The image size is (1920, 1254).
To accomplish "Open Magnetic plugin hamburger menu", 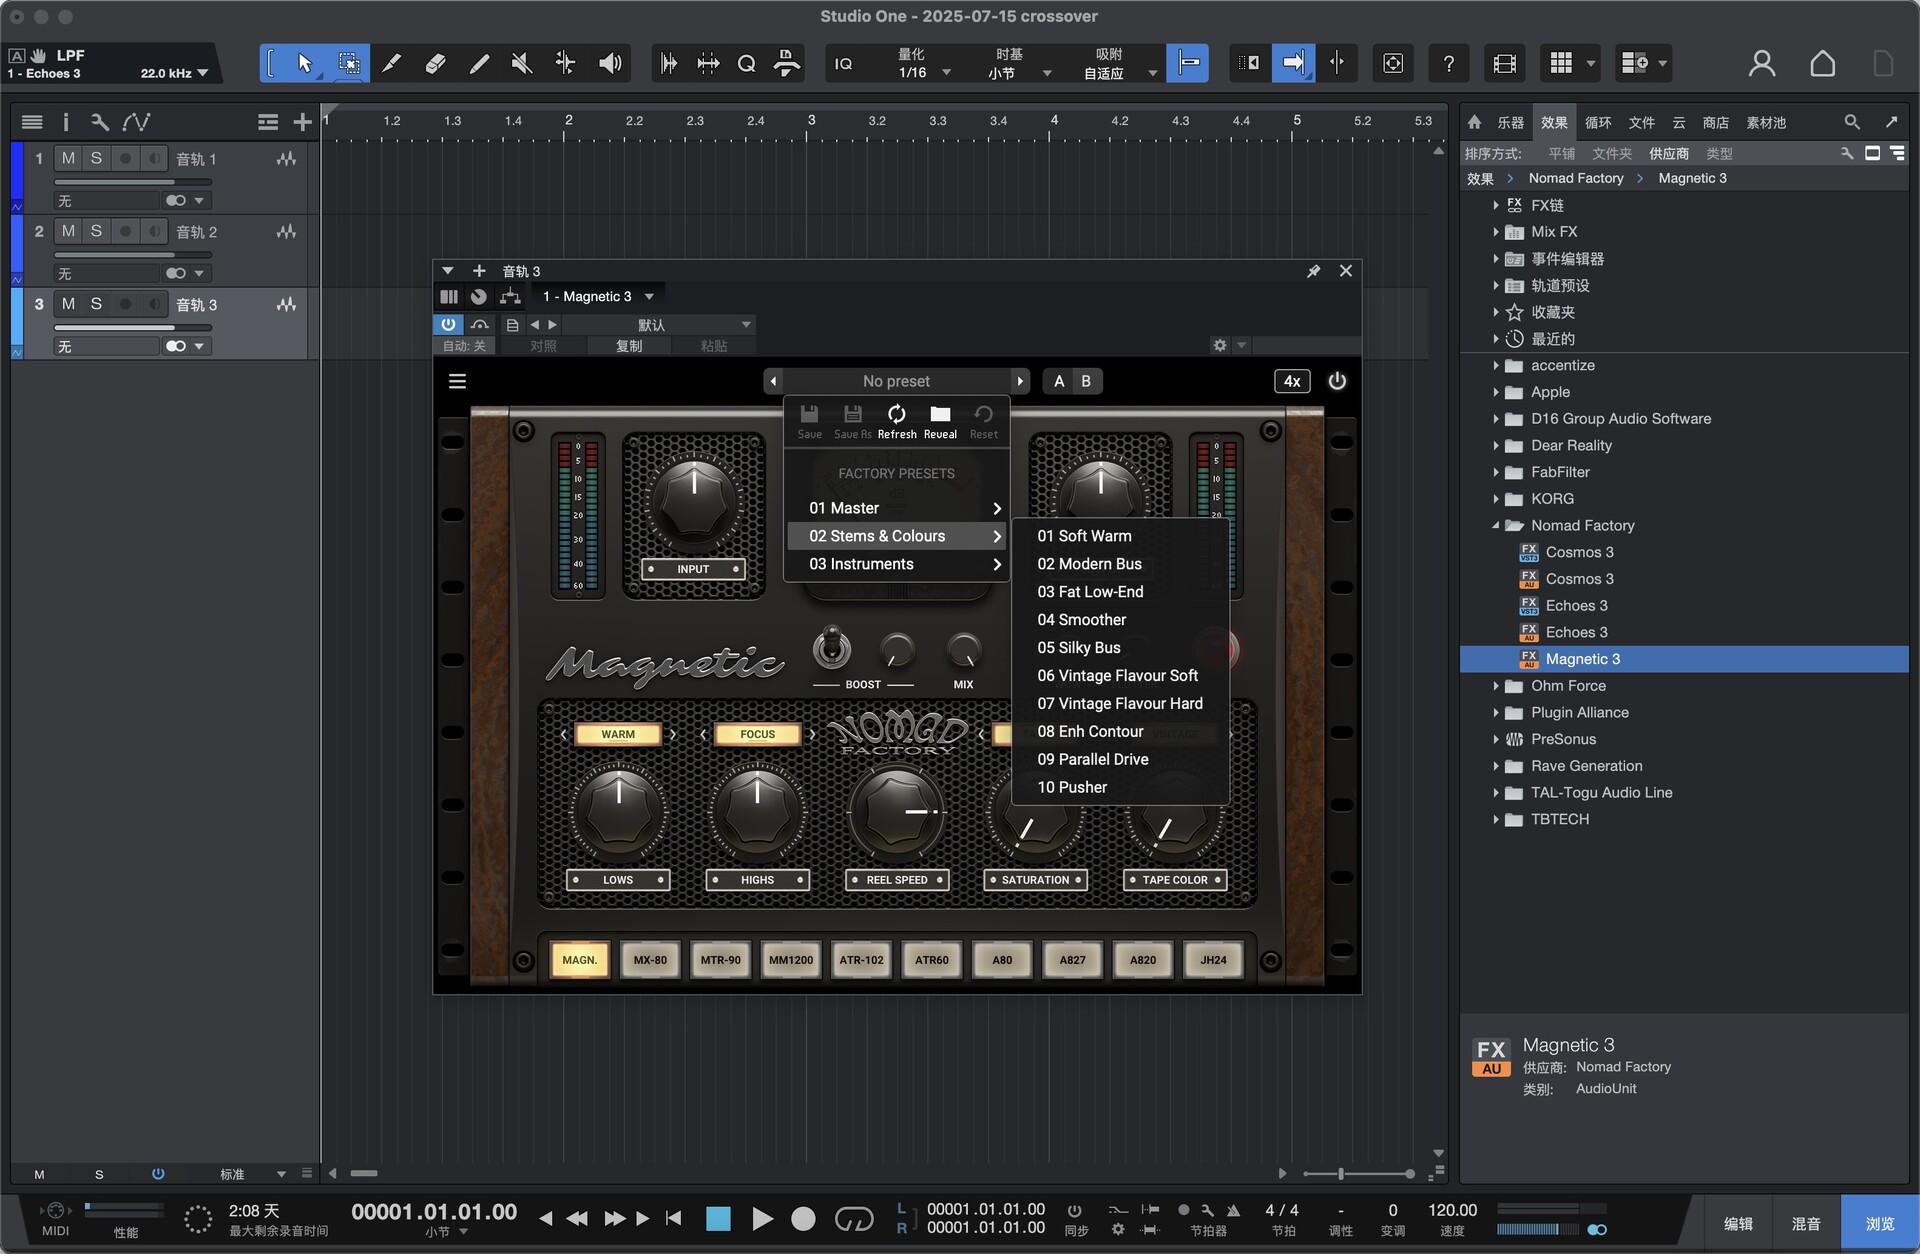I will [x=457, y=381].
